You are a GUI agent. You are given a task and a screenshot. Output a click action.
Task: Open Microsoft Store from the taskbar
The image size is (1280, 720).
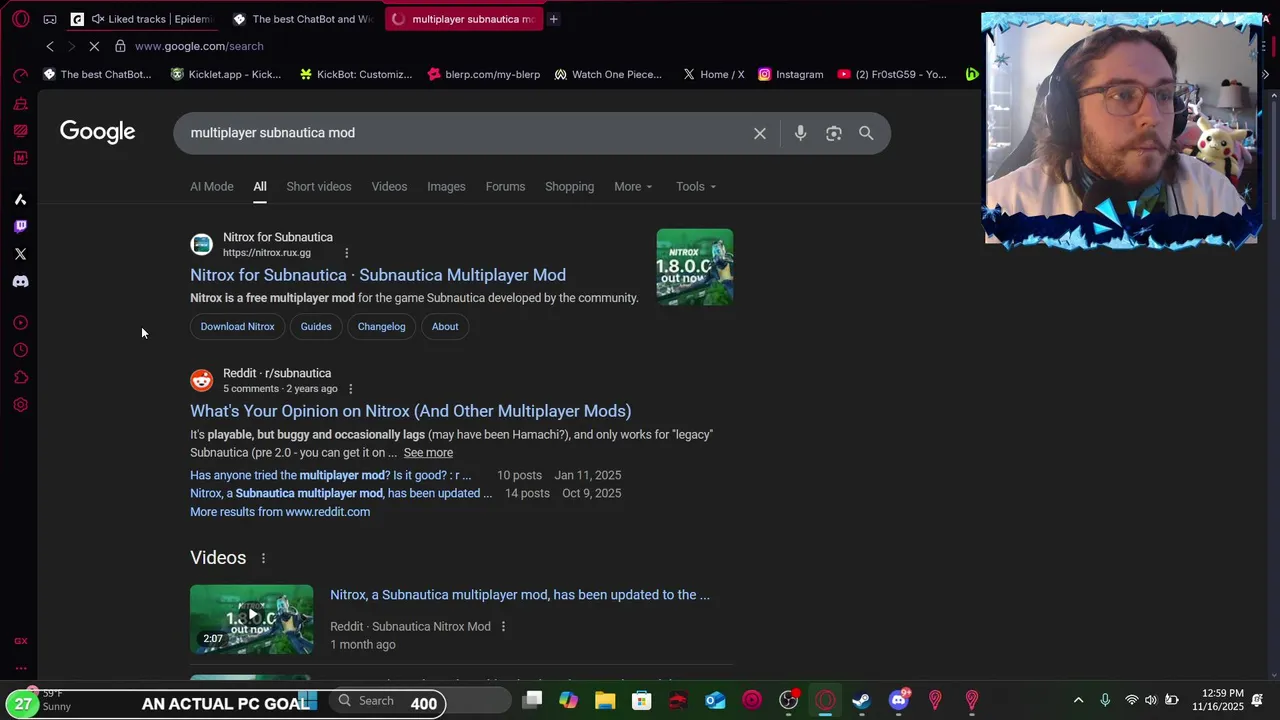tap(642, 701)
